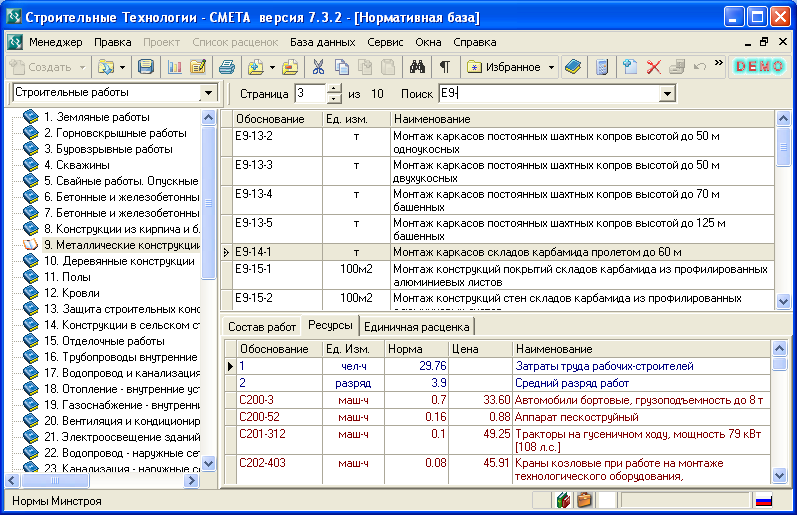Image resolution: width=797 pixels, height=515 pixels.
Task: Open the Сервис menu
Action: (x=385, y=43)
